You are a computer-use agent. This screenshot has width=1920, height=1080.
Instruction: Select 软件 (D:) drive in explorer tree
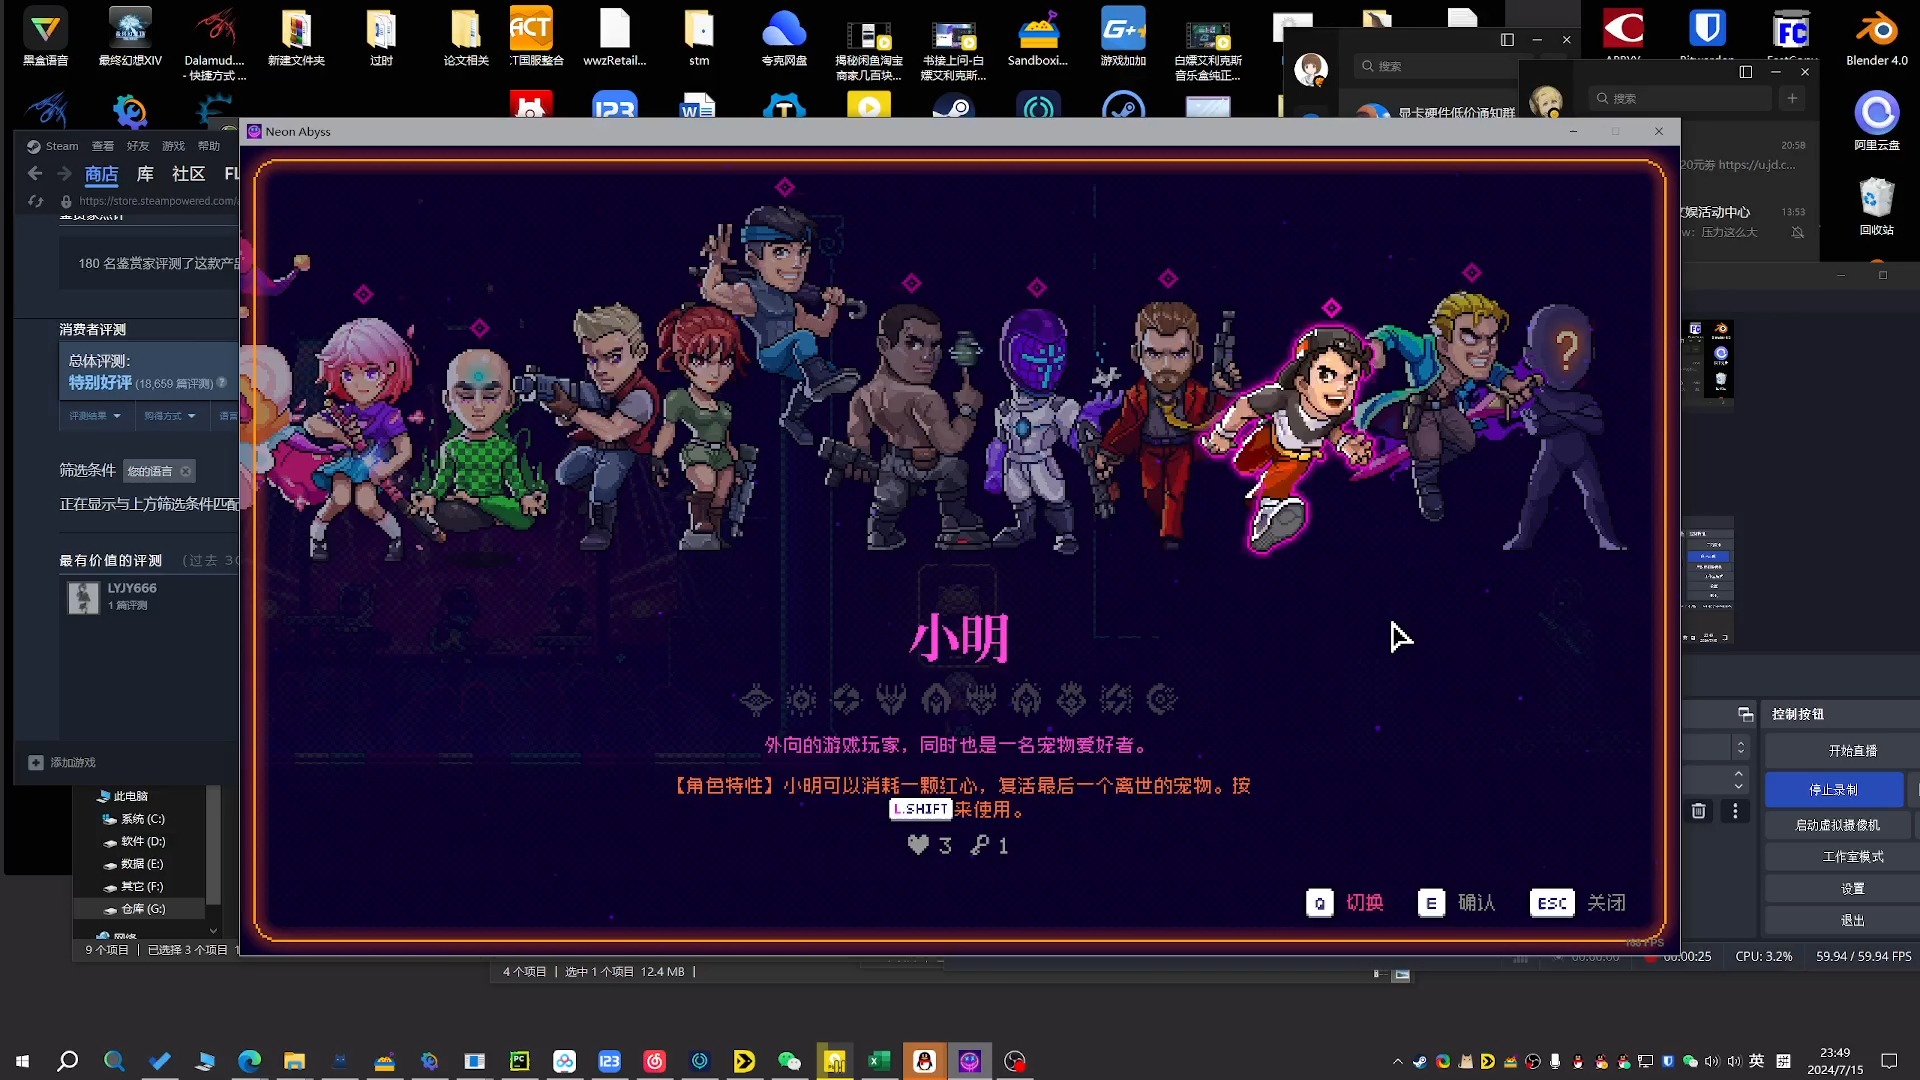pyautogui.click(x=133, y=842)
